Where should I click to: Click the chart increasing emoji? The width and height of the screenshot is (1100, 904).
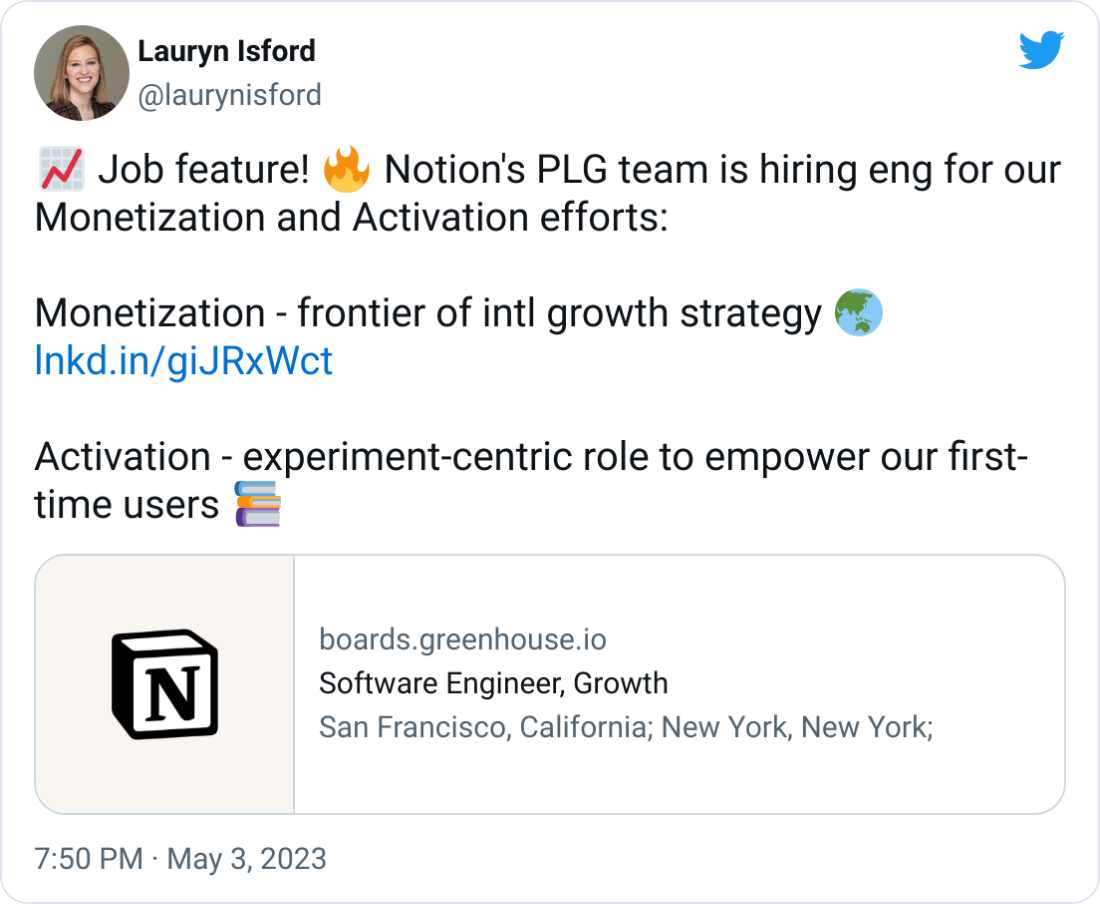click(60, 169)
